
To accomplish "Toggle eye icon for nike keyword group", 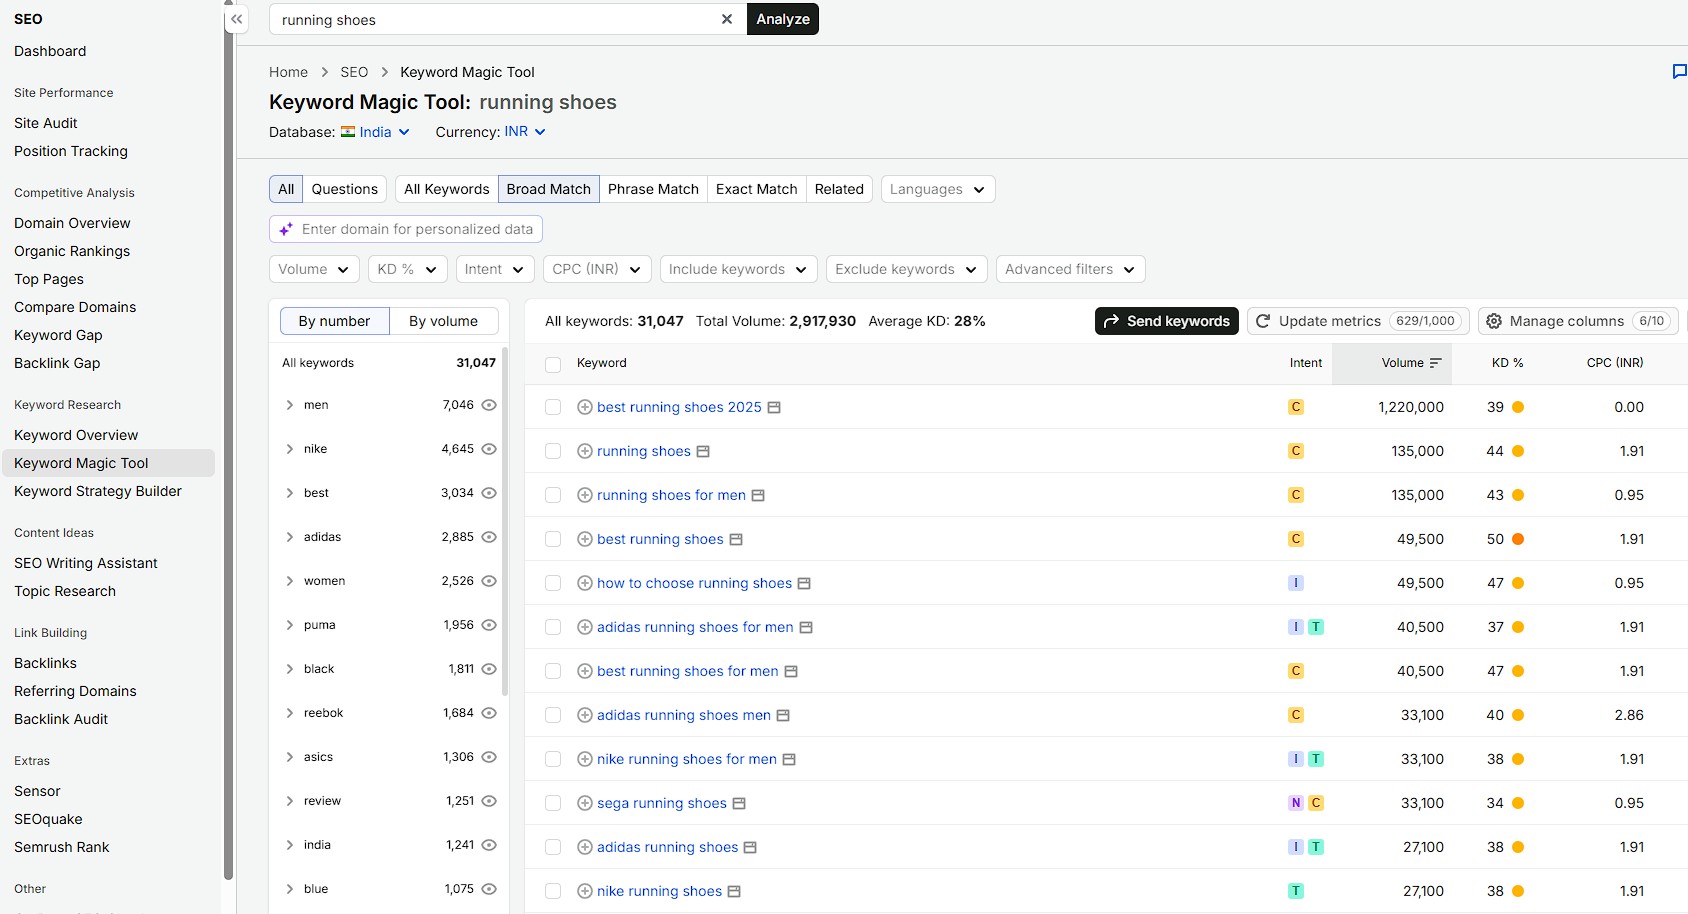I will [x=489, y=449].
